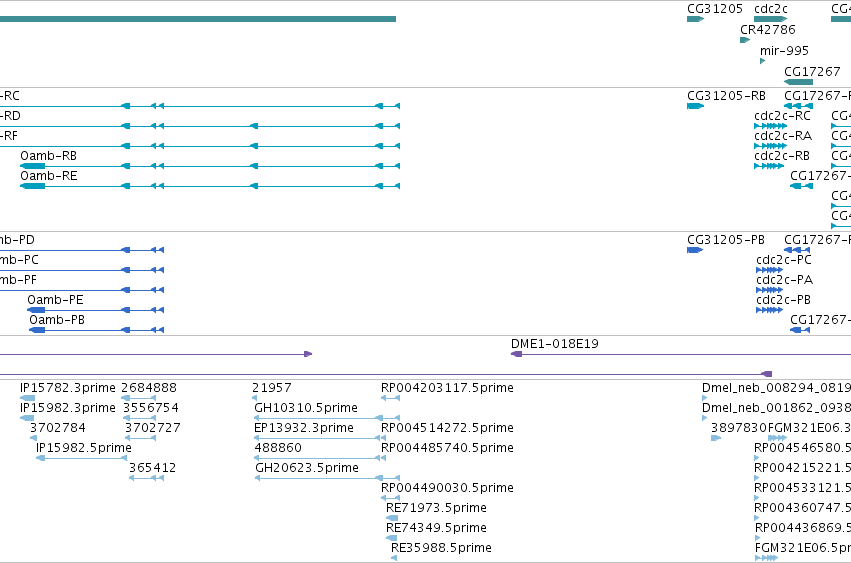Click the IP15982.3prime EST label
The image size is (851, 563).
(67, 408)
